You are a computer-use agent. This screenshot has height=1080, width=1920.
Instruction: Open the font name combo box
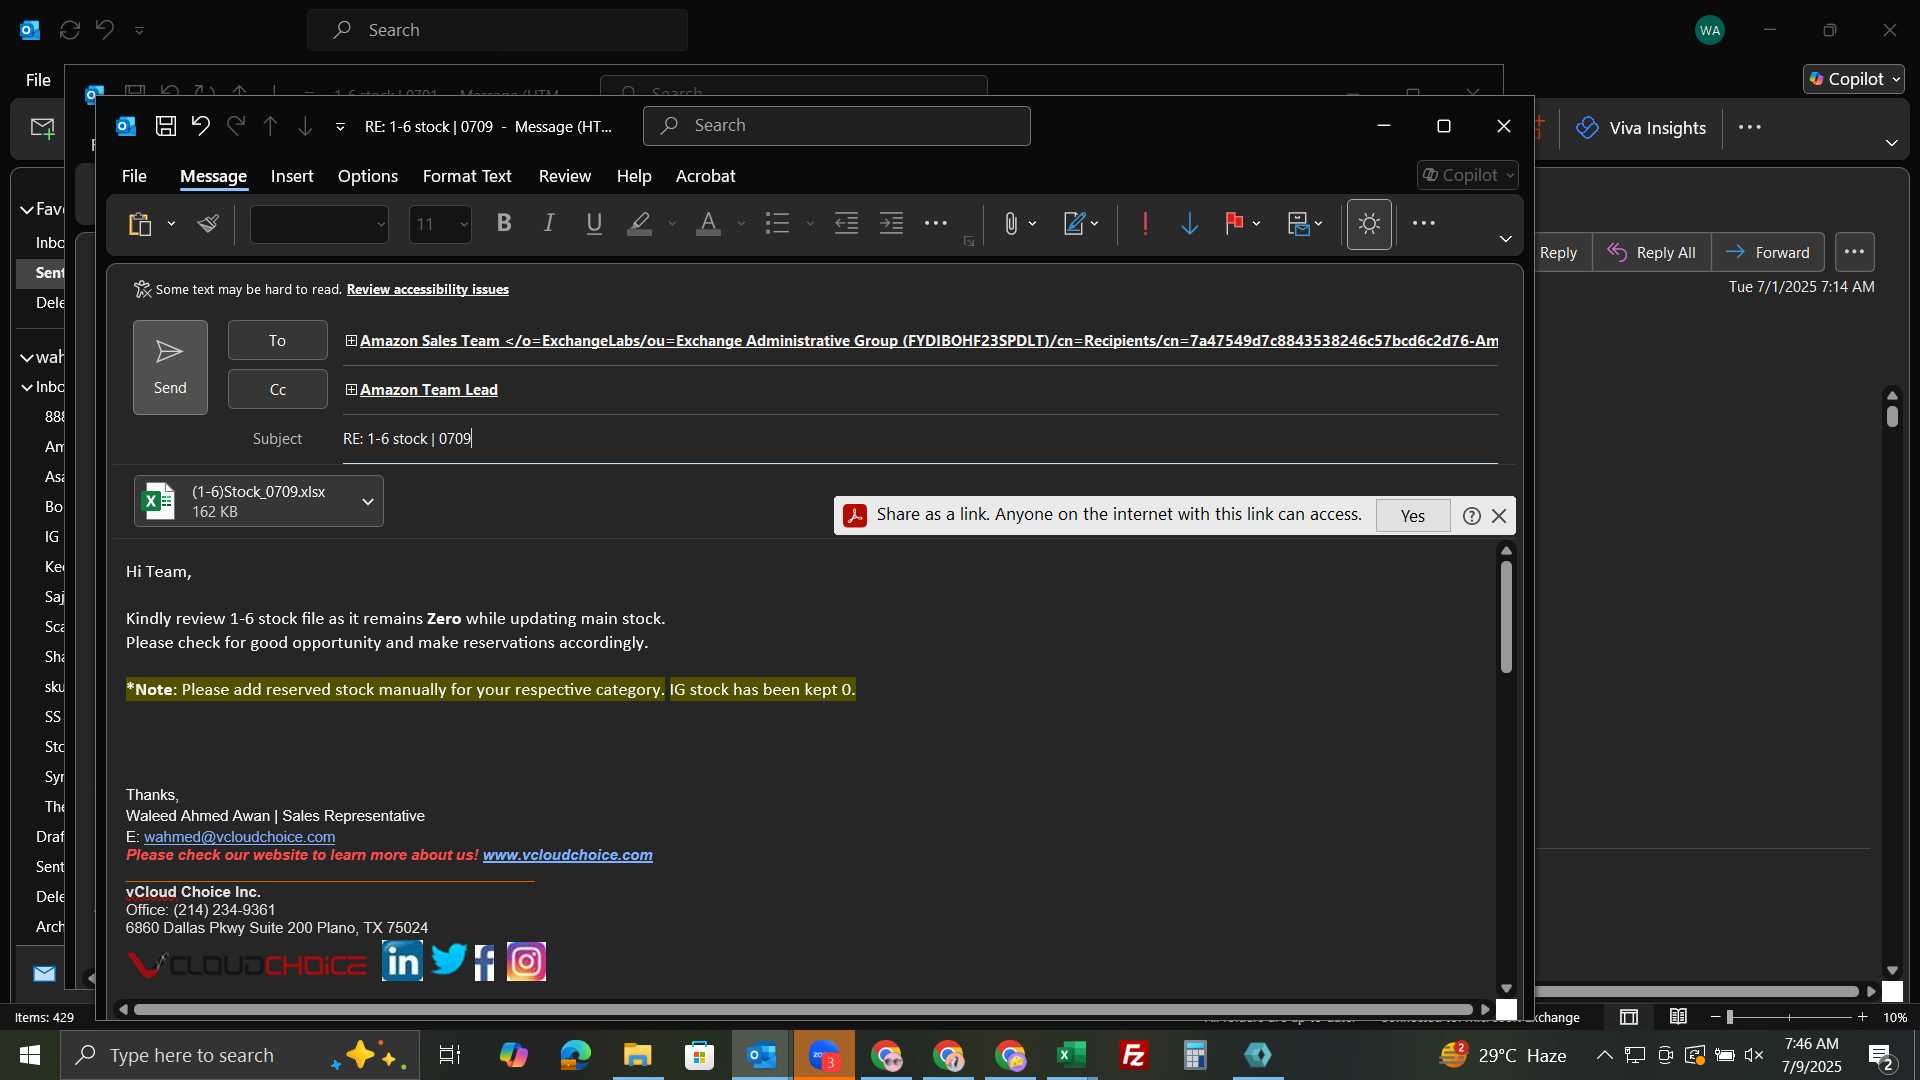pyautogui.click(x=319, y=224)
